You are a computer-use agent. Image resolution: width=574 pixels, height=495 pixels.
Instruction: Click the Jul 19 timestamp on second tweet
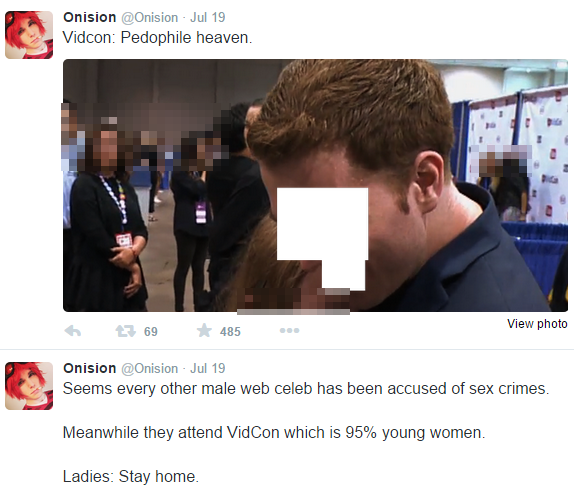click(208, 369)
